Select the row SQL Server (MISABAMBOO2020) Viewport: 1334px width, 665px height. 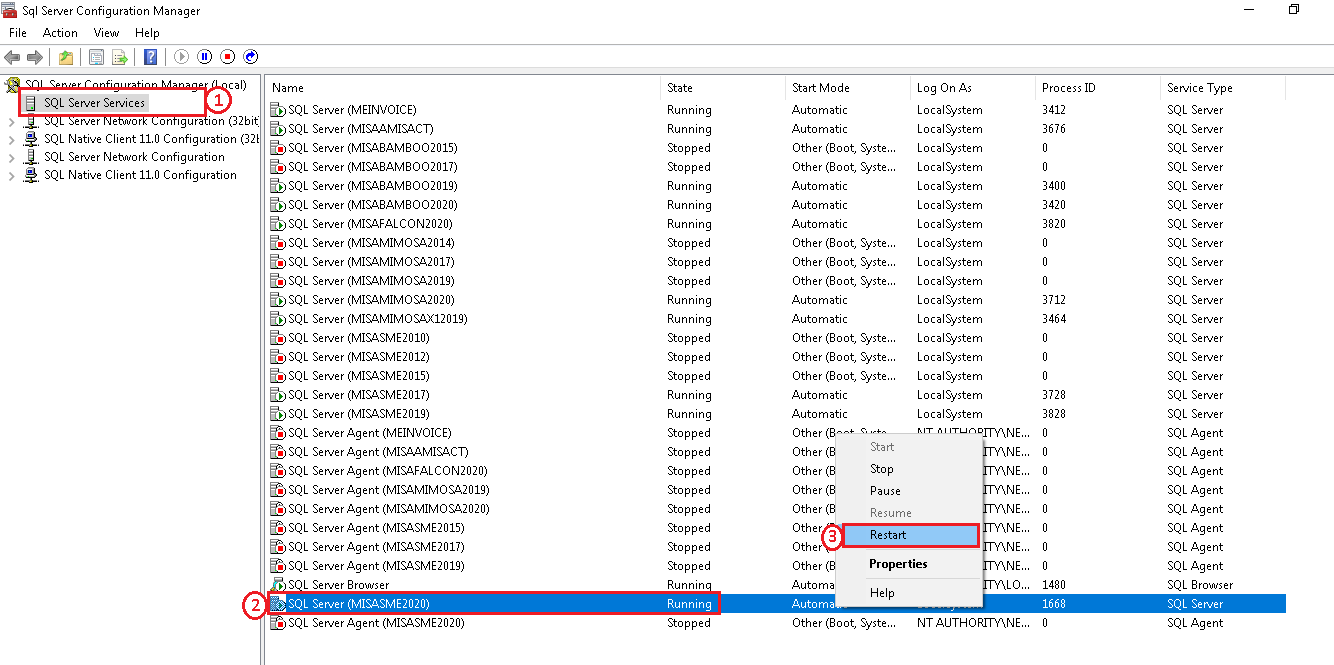point(776,205)
